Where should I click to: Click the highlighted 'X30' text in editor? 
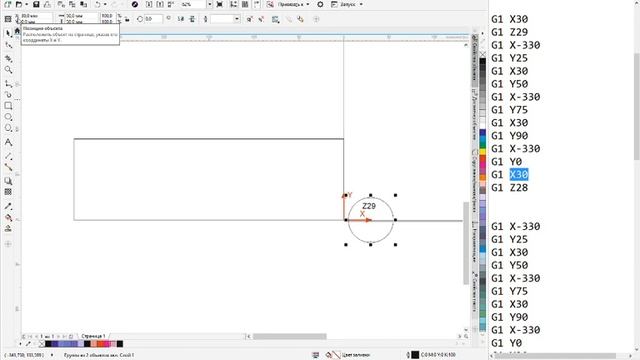[x=519, y=175]
